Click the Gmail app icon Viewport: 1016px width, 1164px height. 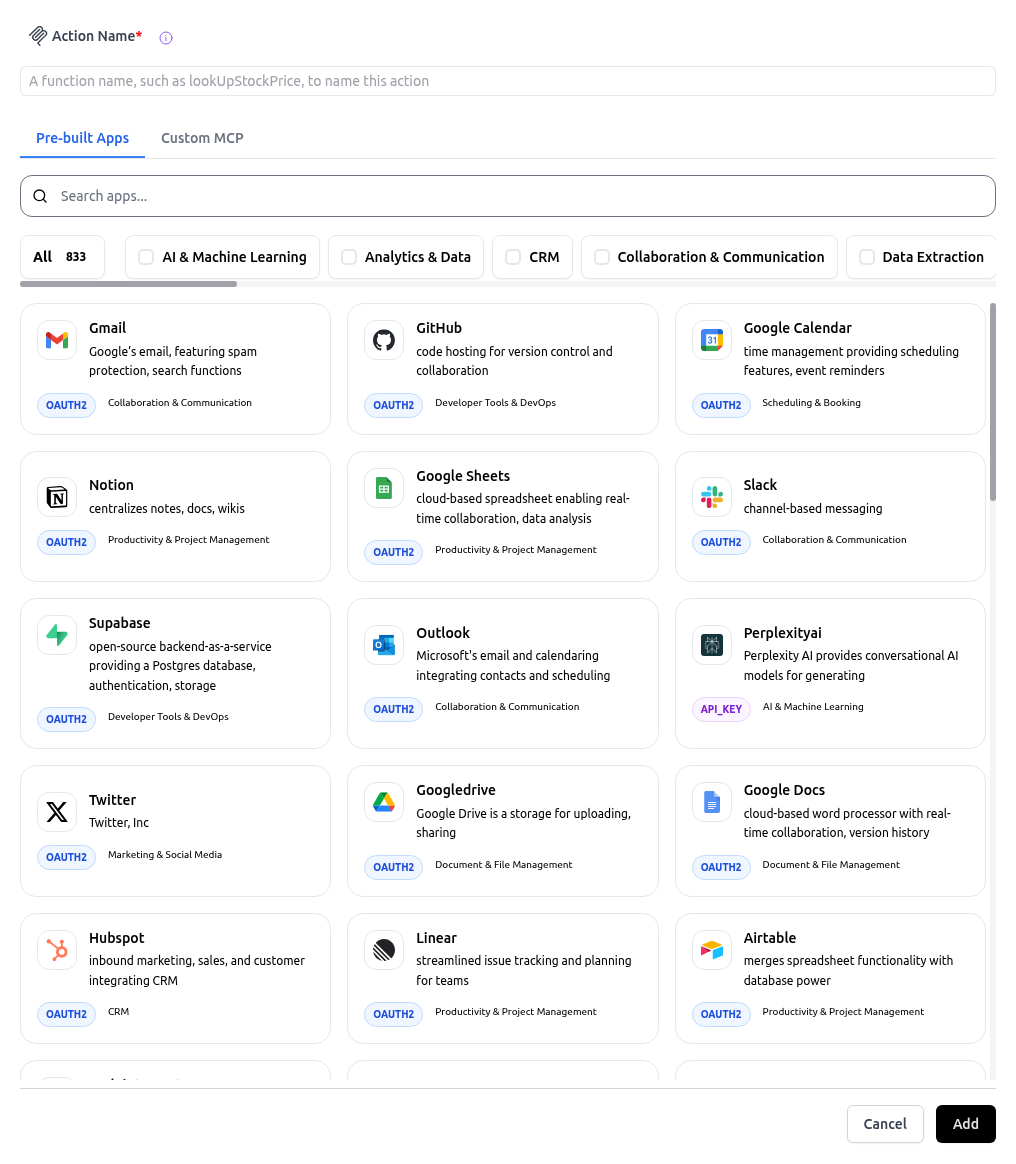click(x=57, y=341)
